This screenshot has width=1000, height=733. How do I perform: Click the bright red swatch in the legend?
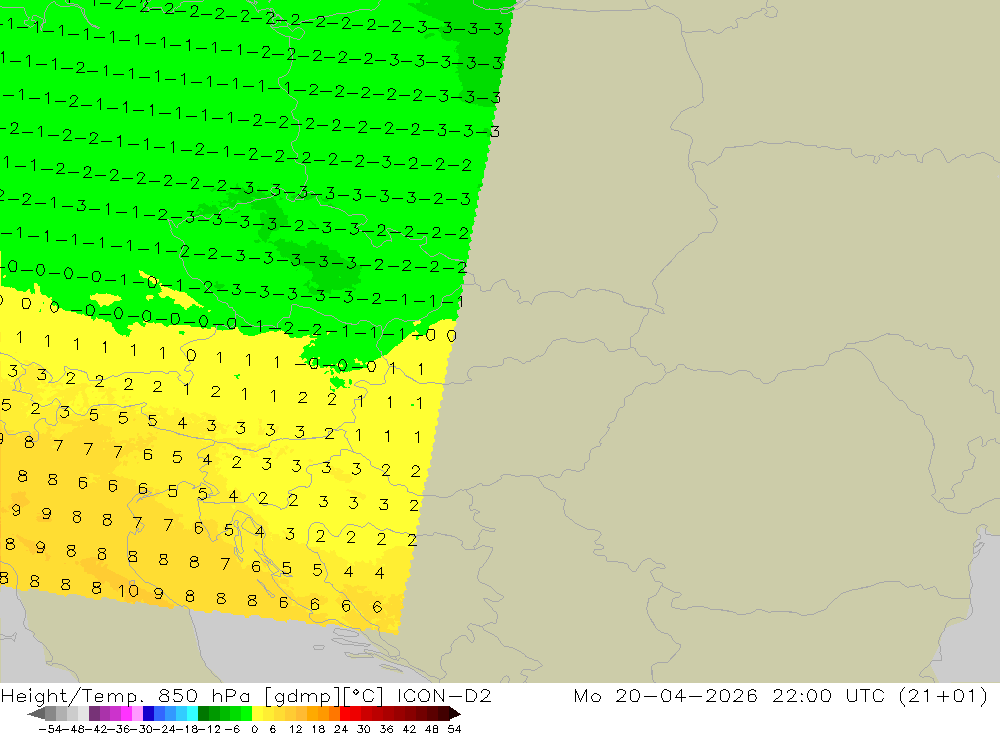(x=345, y=714)
